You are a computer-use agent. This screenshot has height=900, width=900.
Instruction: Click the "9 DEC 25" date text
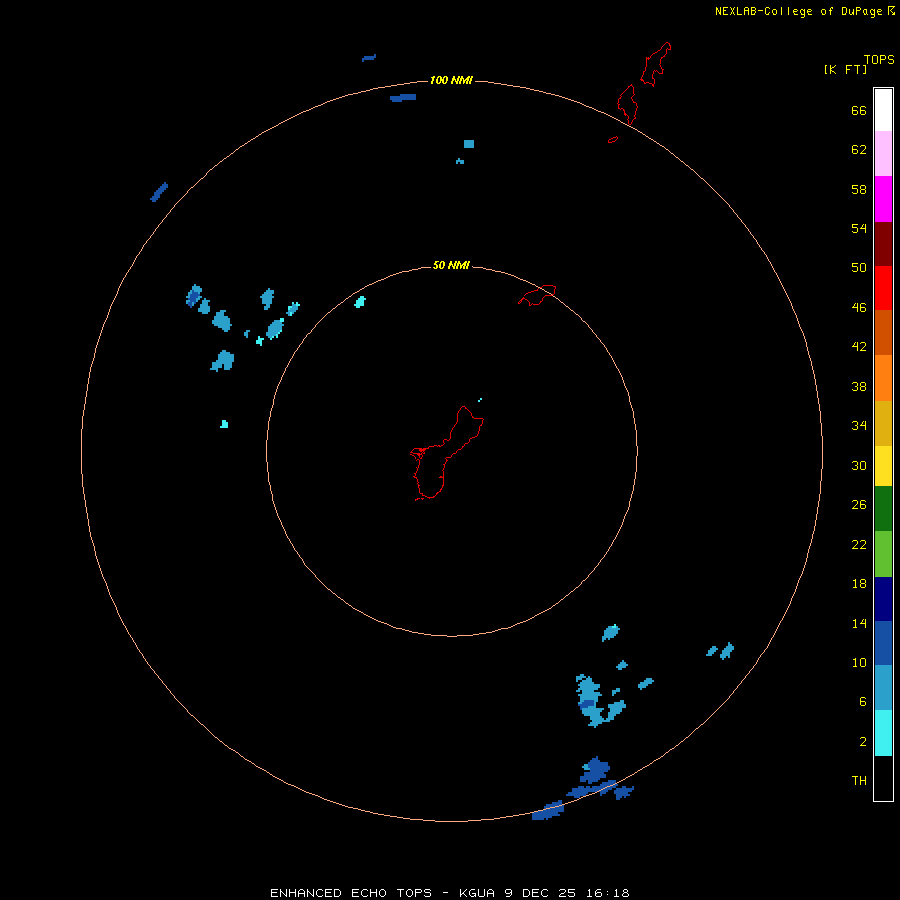point(540,893)
